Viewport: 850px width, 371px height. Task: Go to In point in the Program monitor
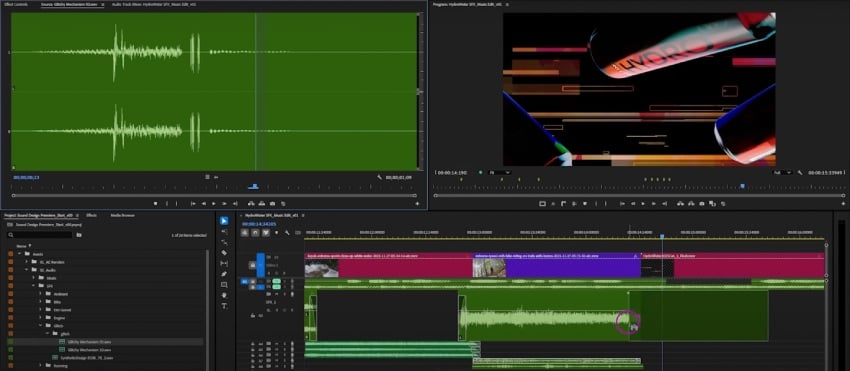(622, 204)
